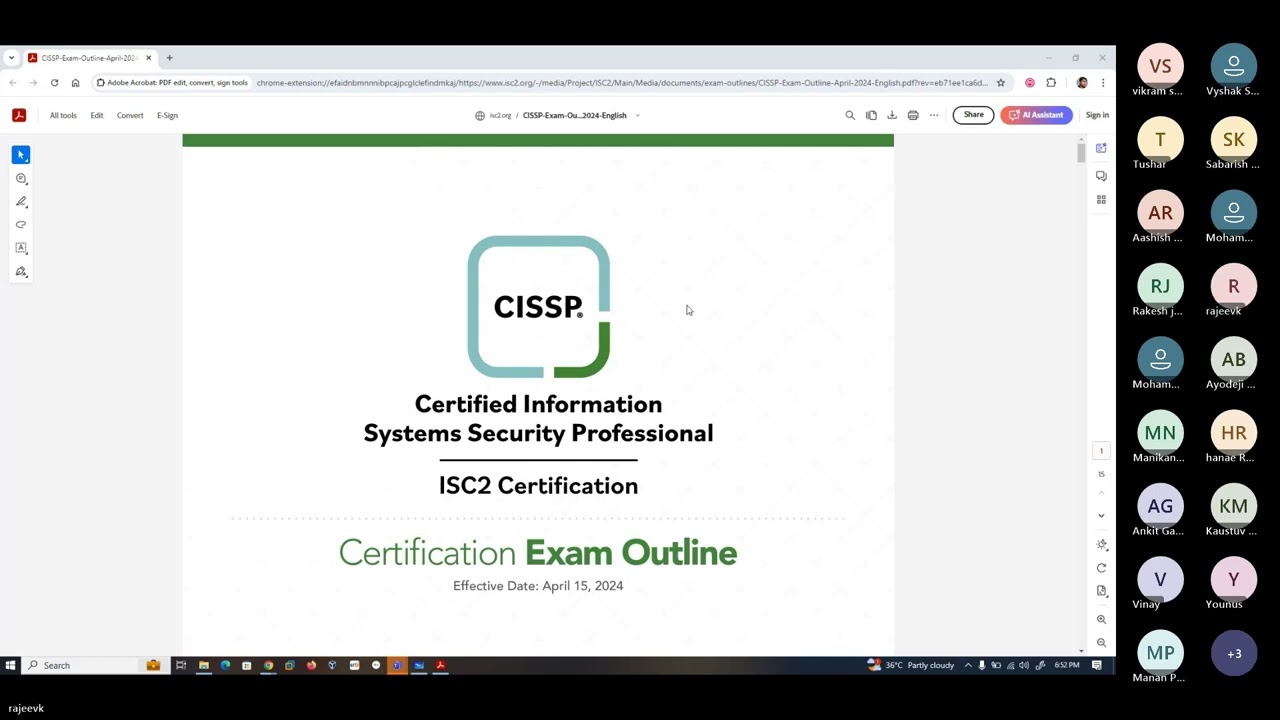Close the CISSP-Exam-Outline browser tab

(149, 58)
